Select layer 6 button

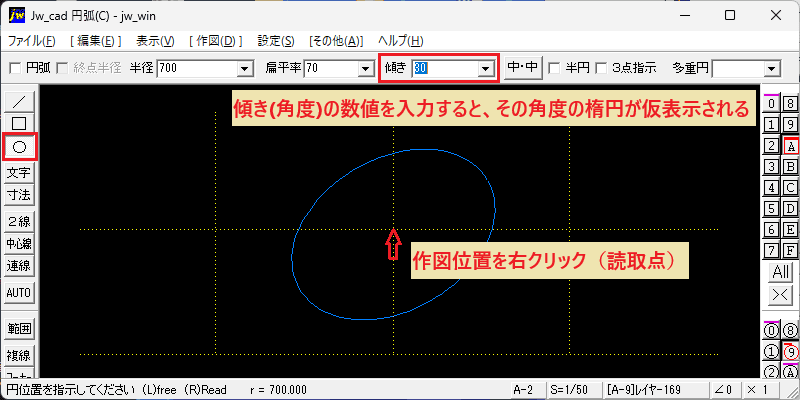[771, 230]
